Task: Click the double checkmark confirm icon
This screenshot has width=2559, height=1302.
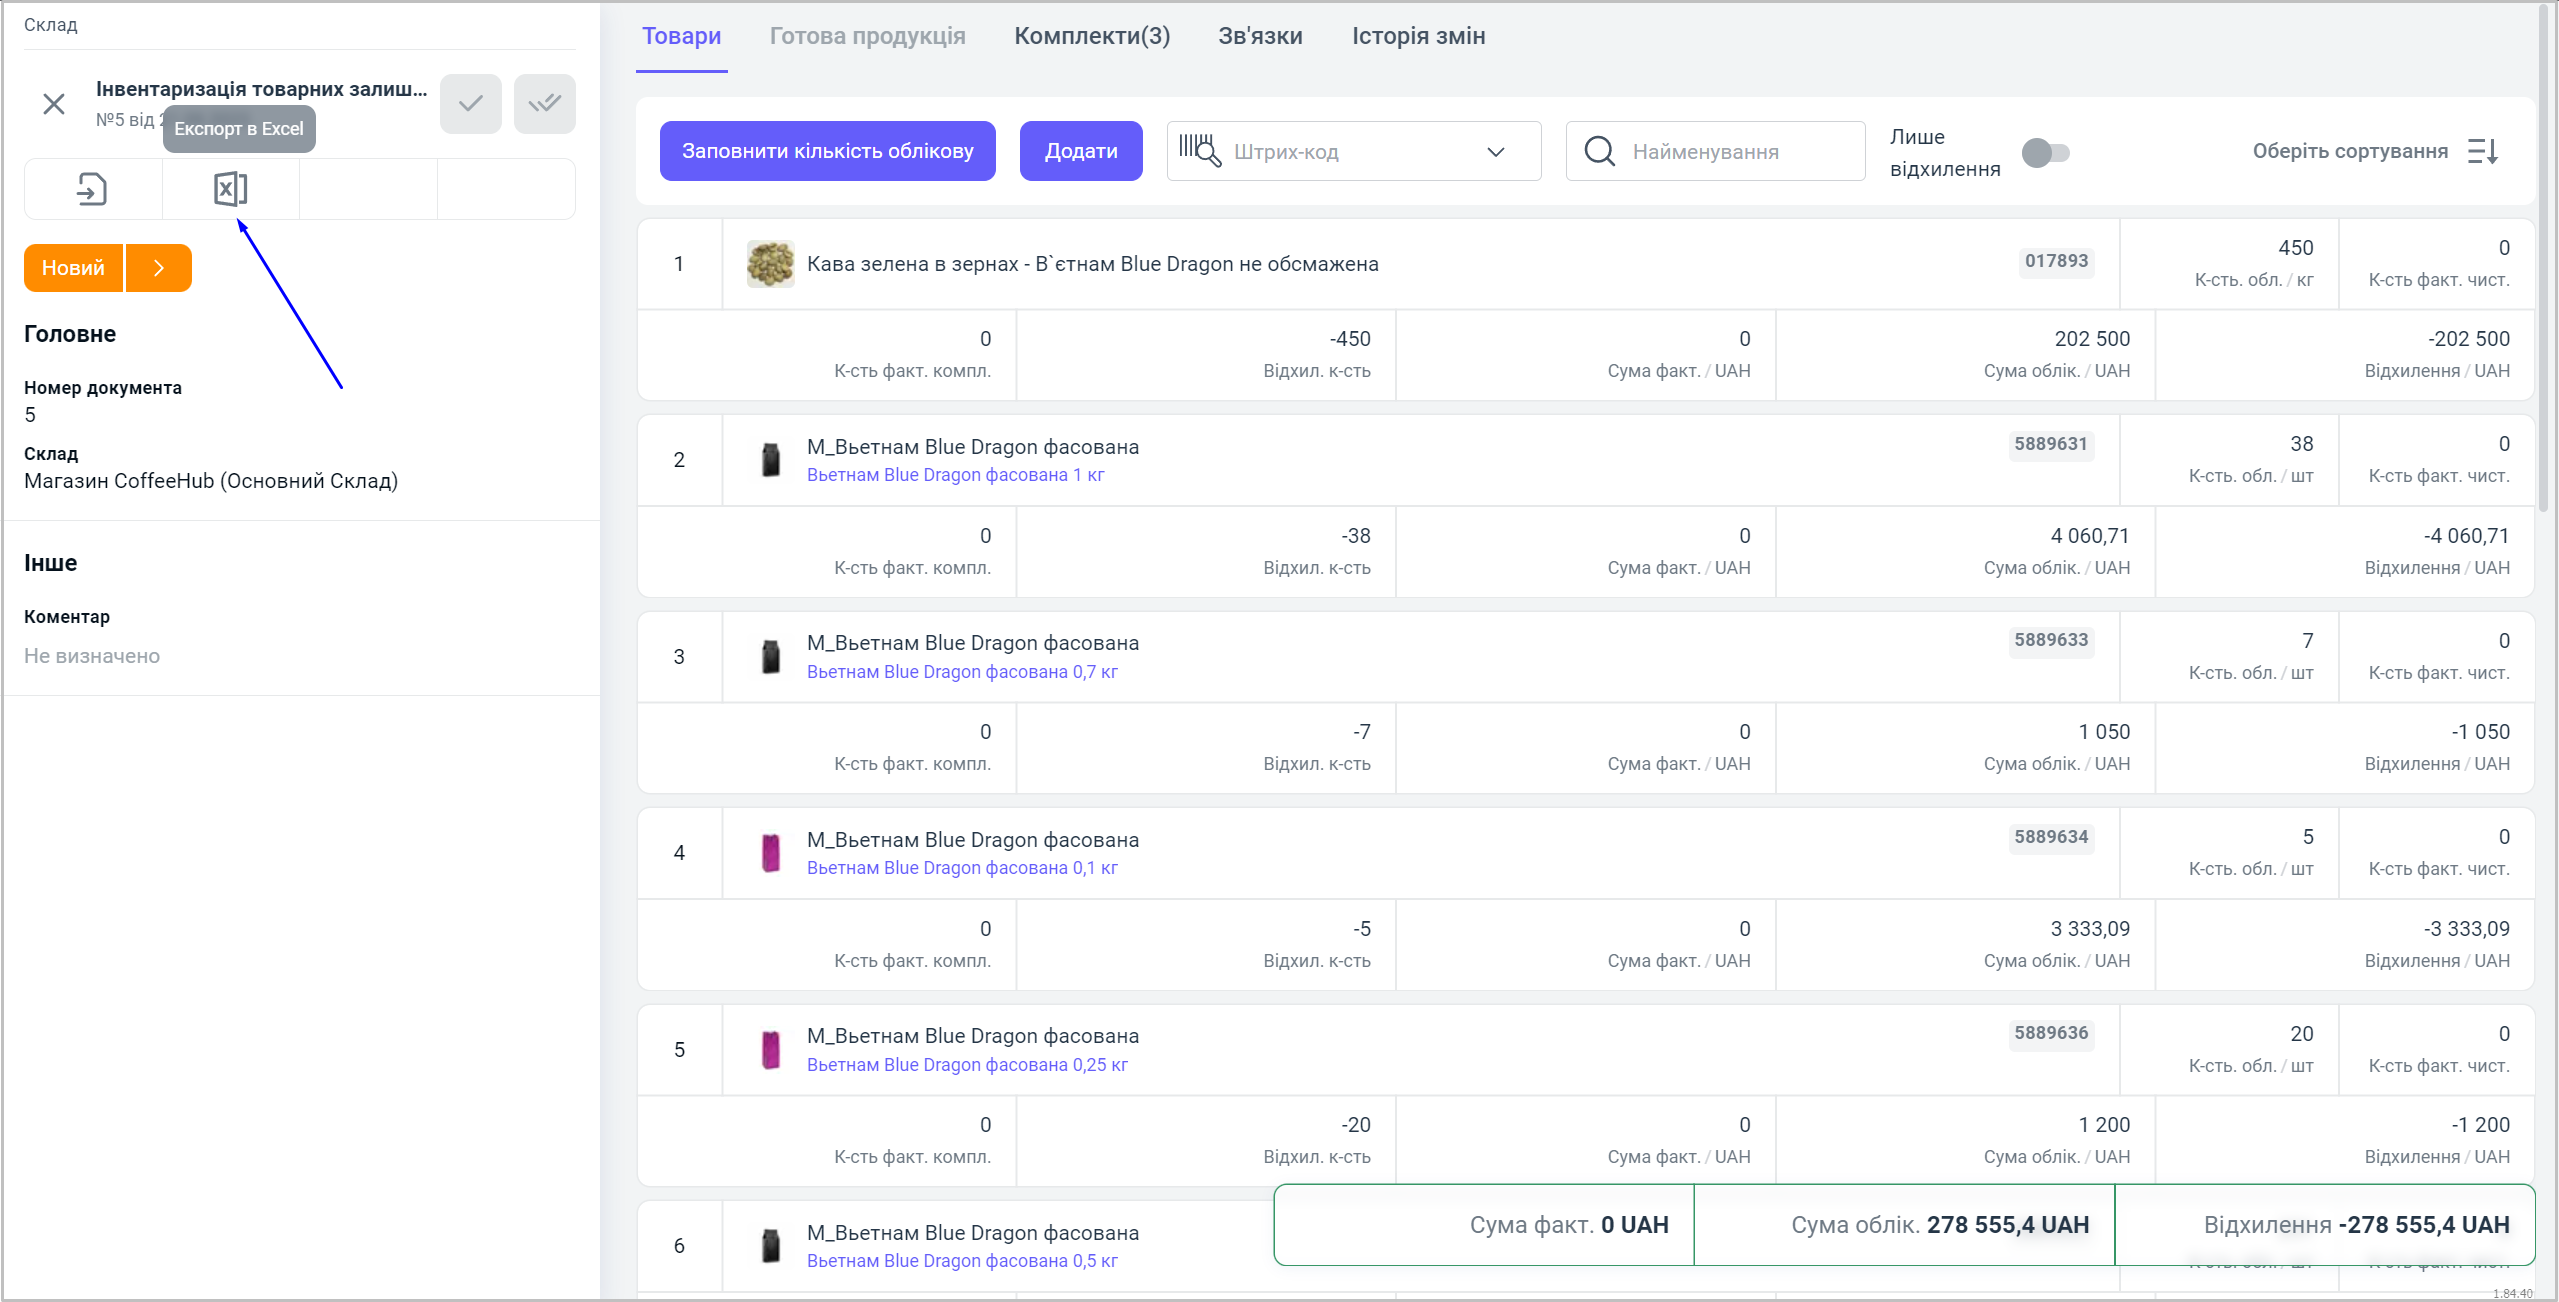Action: [544, 104]
